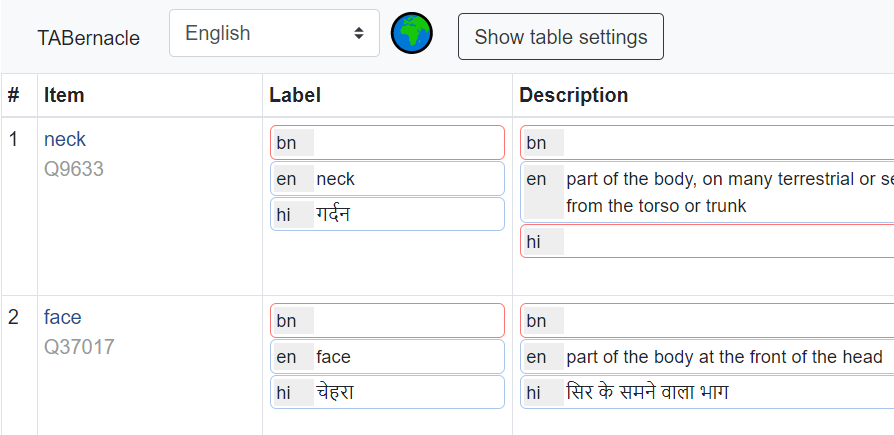This screenshot has height=435, width=894.
Task: Click Hindi label field for face
Action: click(x=406, y=393)
